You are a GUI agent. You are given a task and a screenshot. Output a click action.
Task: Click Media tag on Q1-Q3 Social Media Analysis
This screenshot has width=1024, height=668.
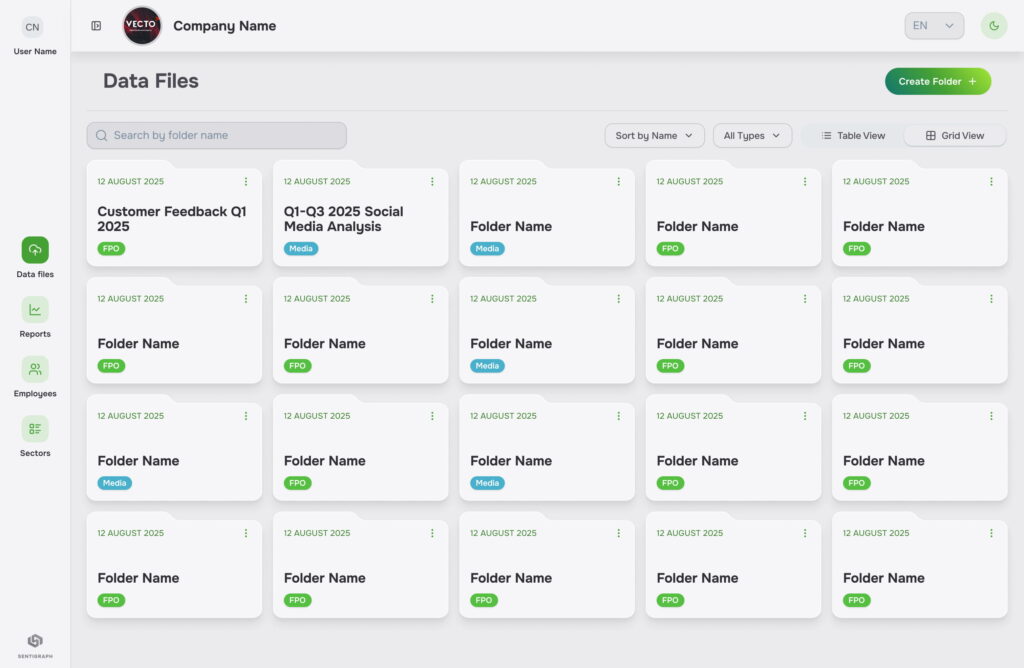(x=301, y=249)
